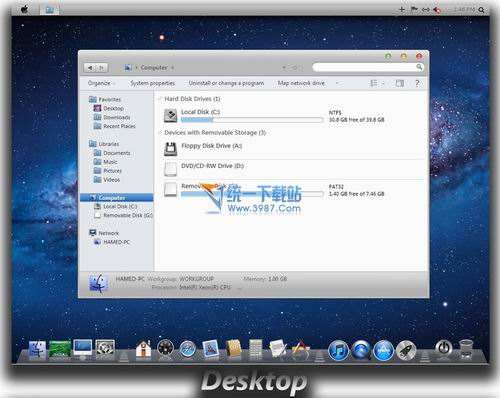
Task: Click the arrow after Computer in address bar
Action: (173, 68)
